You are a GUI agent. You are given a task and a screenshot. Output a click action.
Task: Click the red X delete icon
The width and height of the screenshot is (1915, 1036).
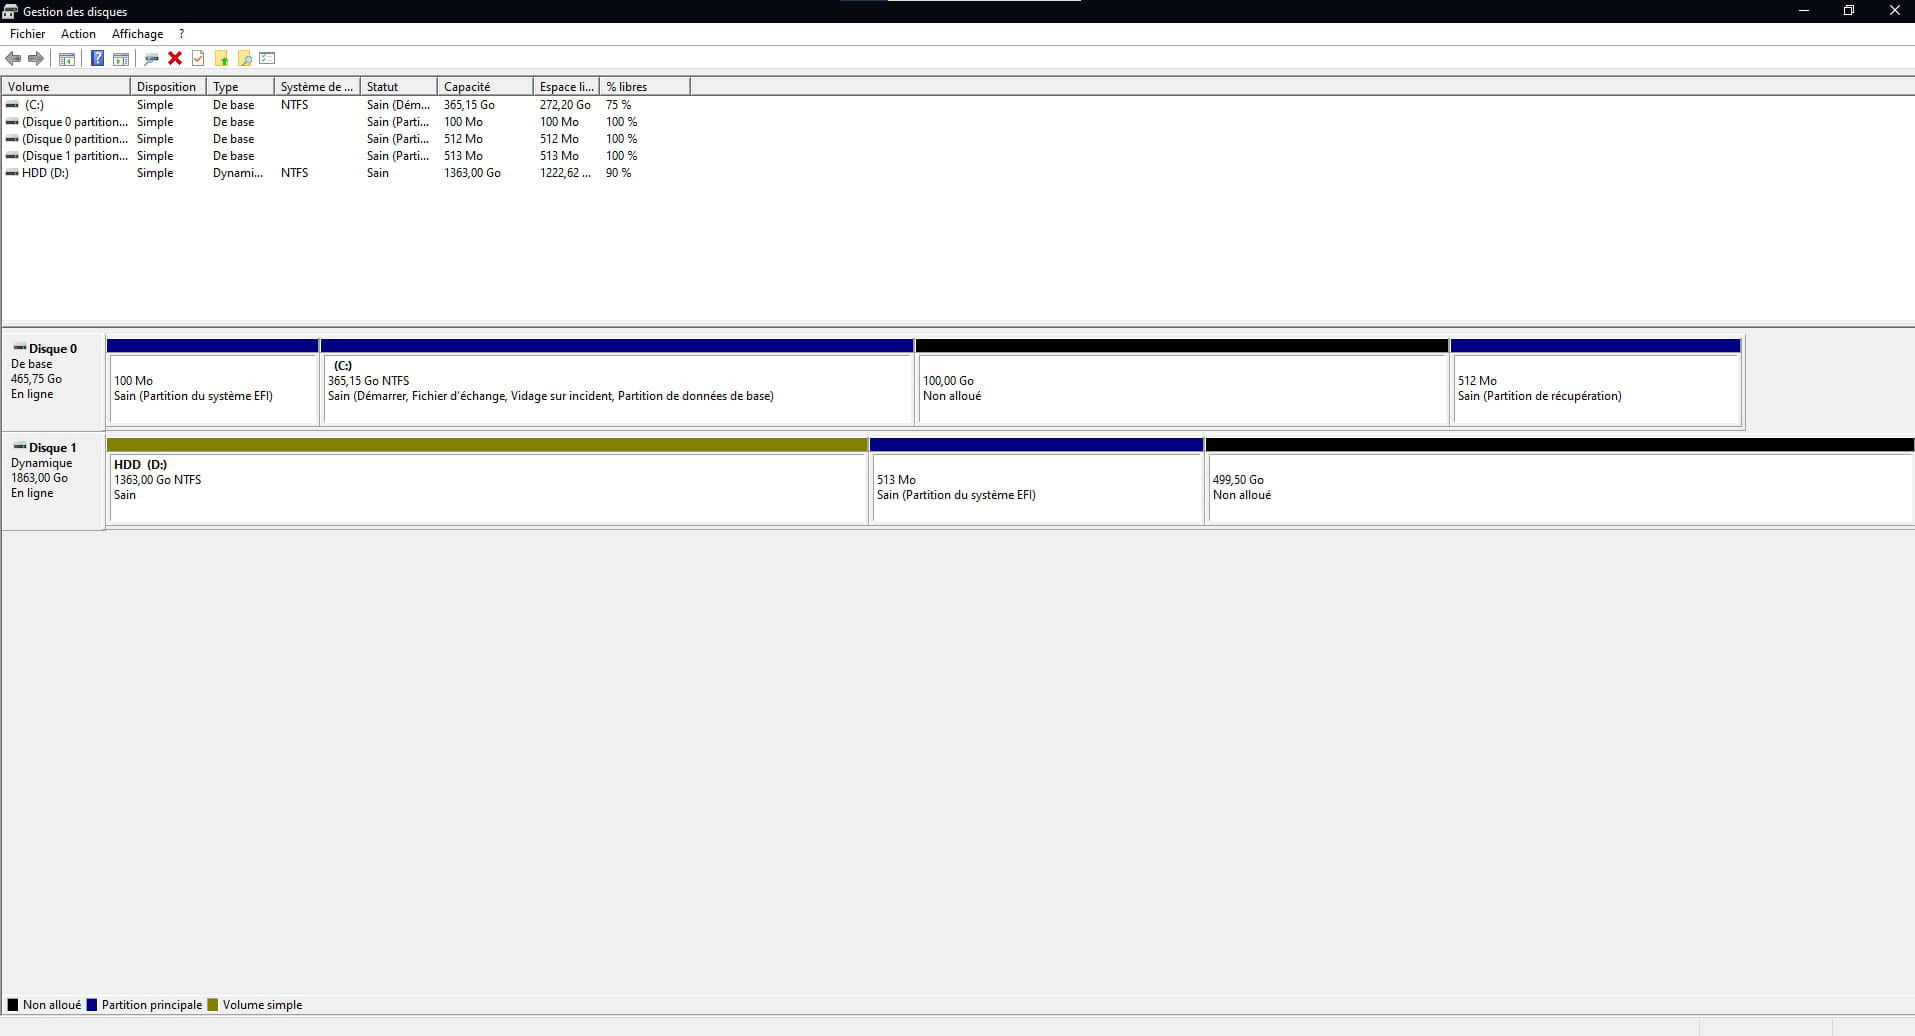pos(175,59)
